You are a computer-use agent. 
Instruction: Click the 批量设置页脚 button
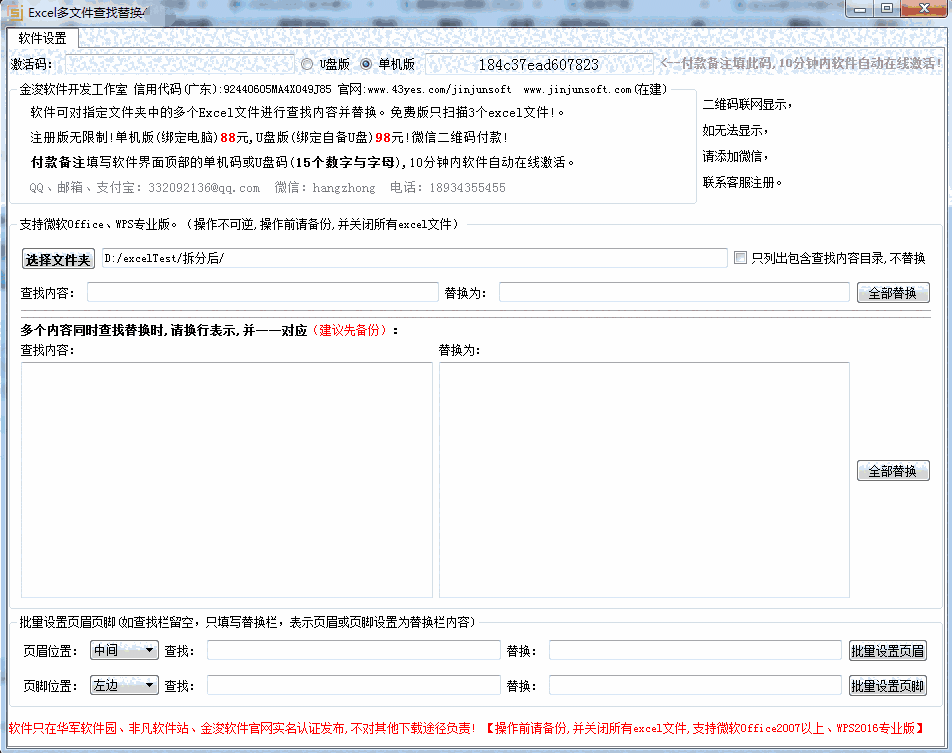pyautogui.click(x=887, y=685)
